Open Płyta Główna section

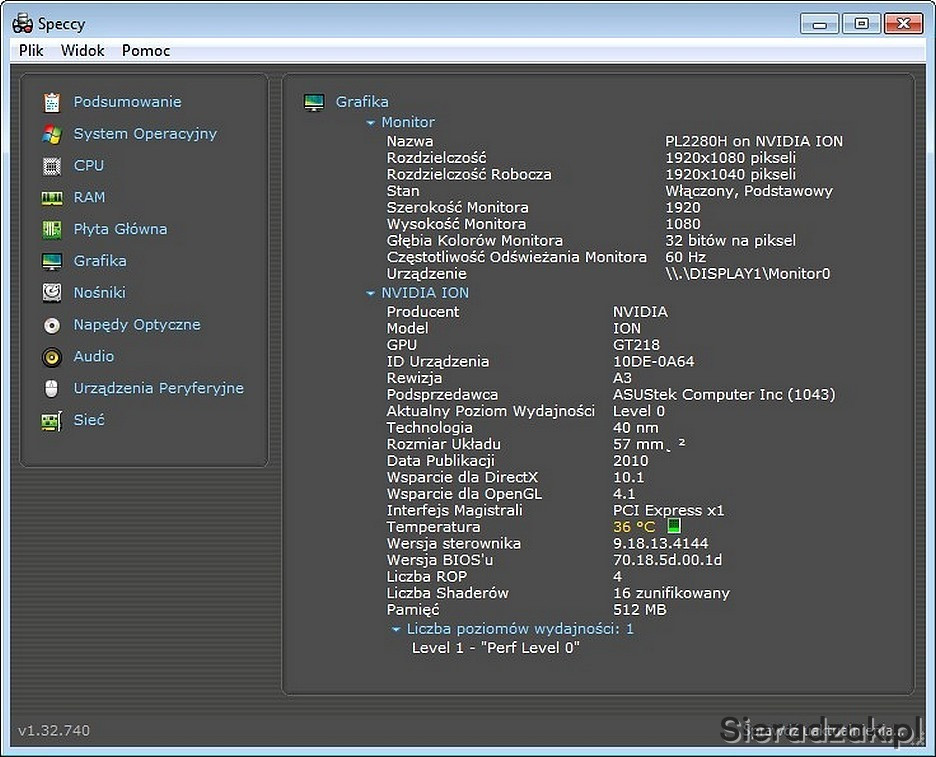tap(120, 229)
